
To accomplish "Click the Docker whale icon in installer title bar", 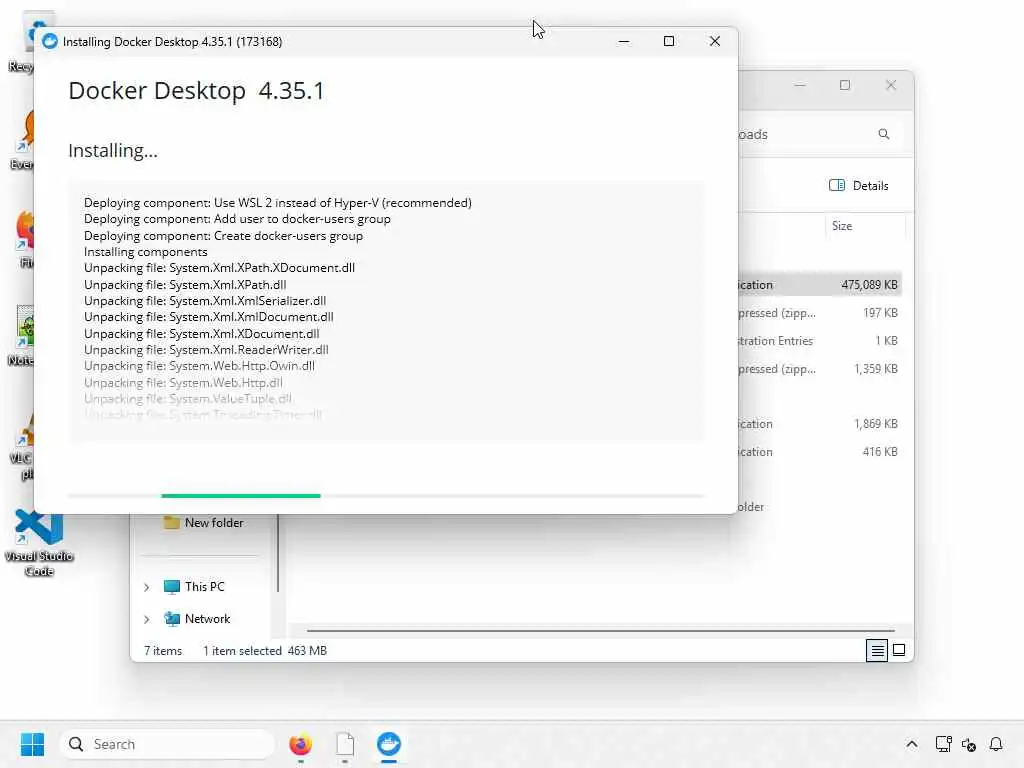I will (x=50, y=42).
